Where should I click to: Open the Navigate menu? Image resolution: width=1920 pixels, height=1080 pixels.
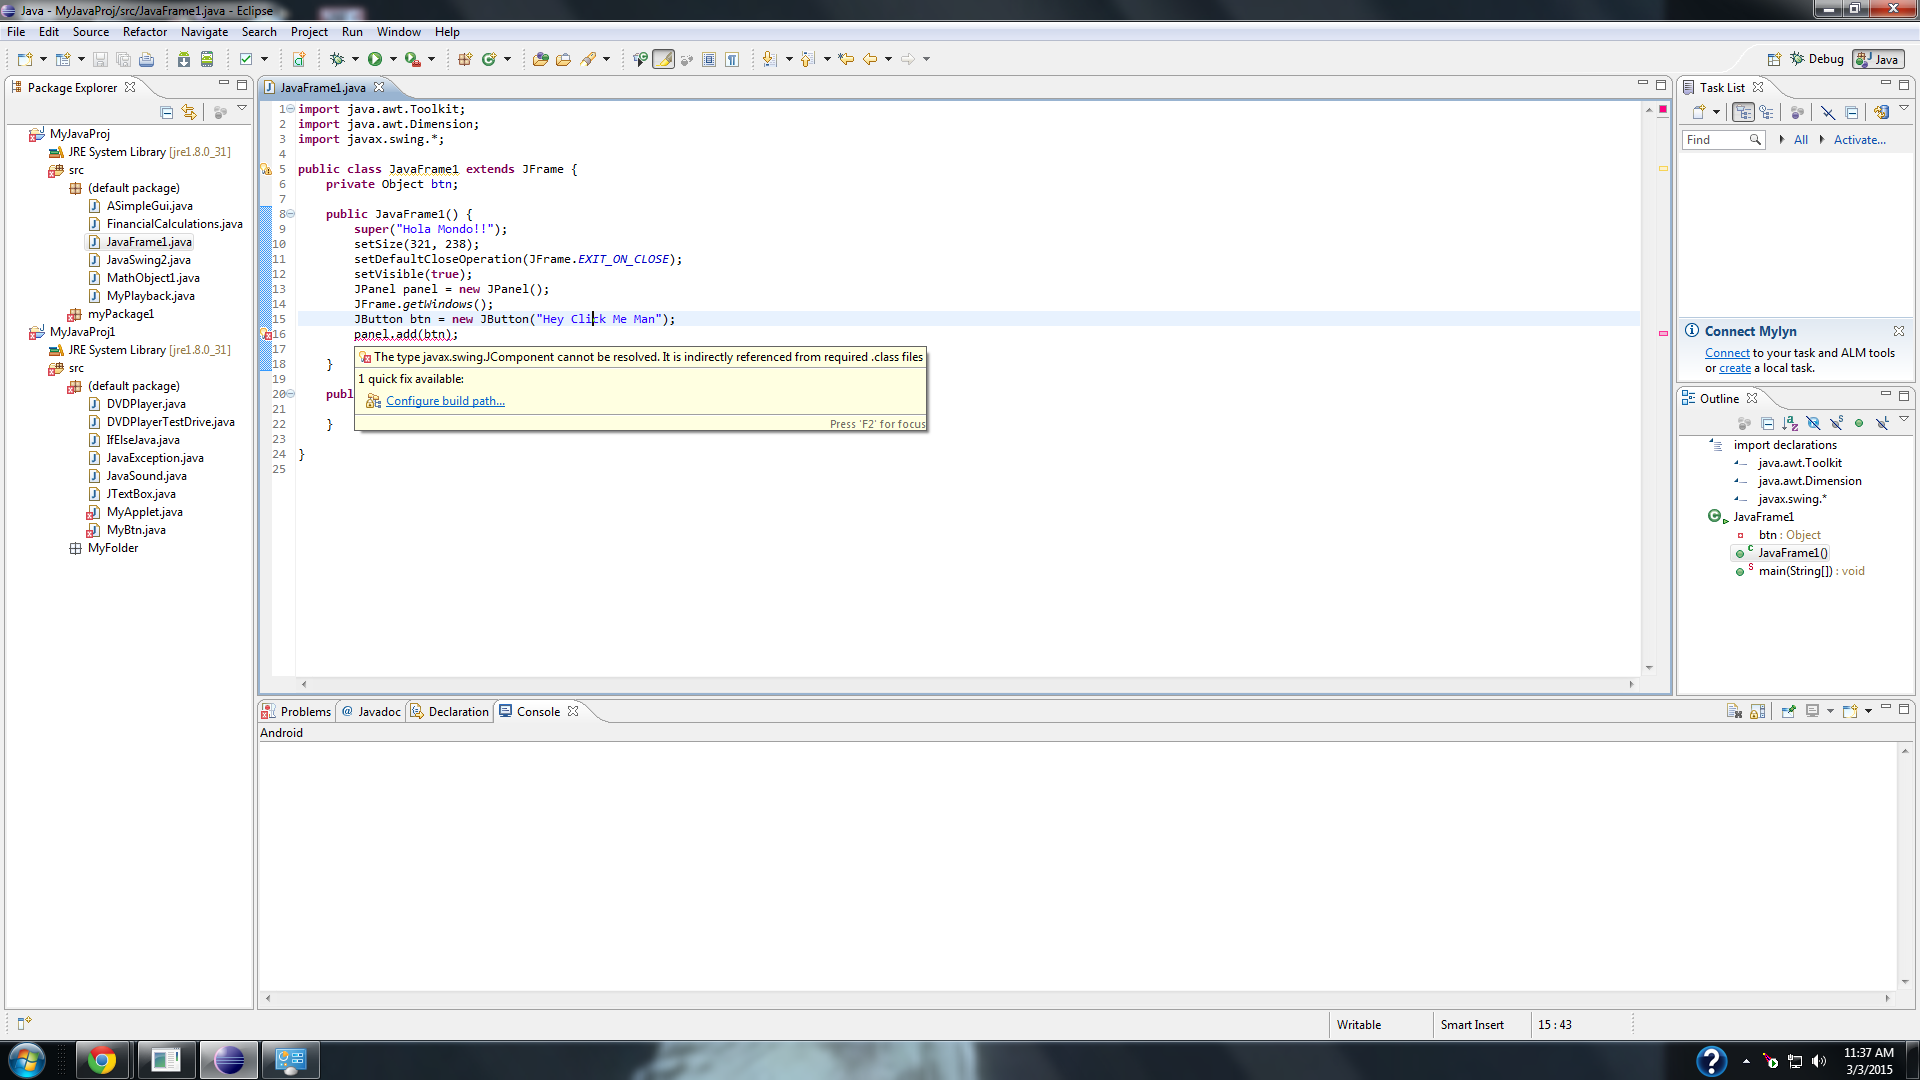(x=204, y=32)
